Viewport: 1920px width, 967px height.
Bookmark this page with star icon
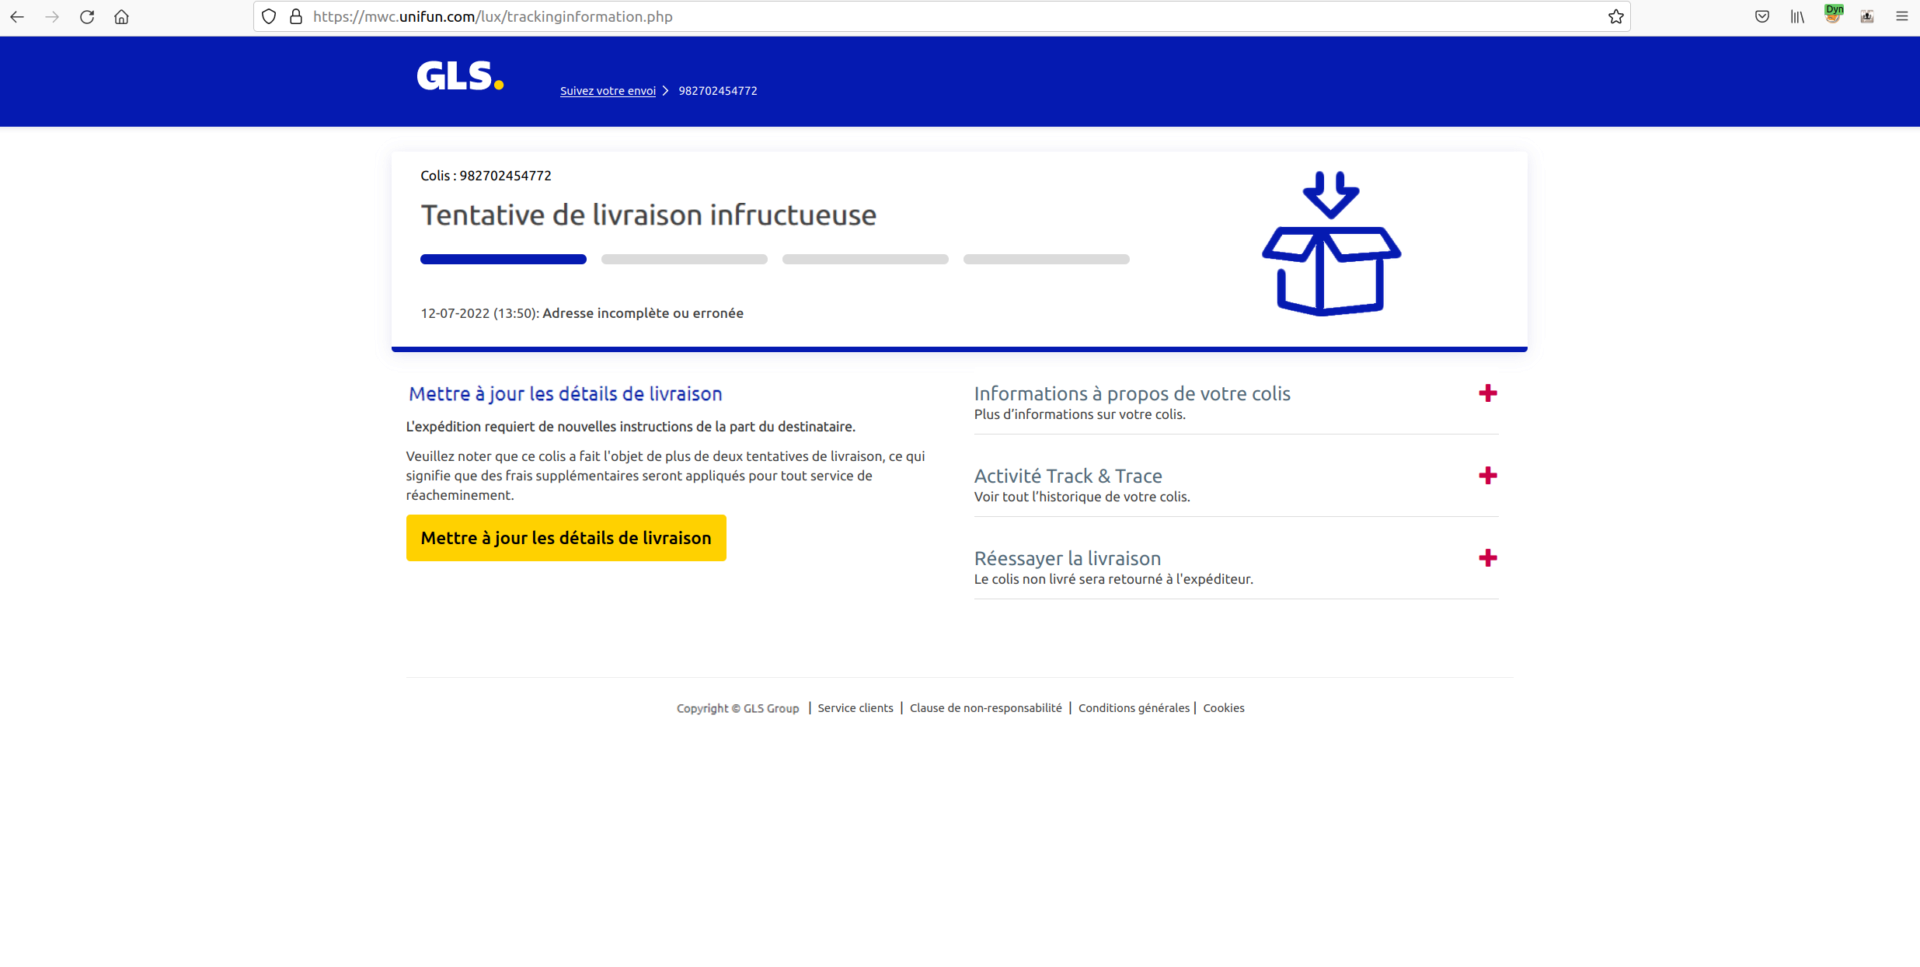[1616, 17]
